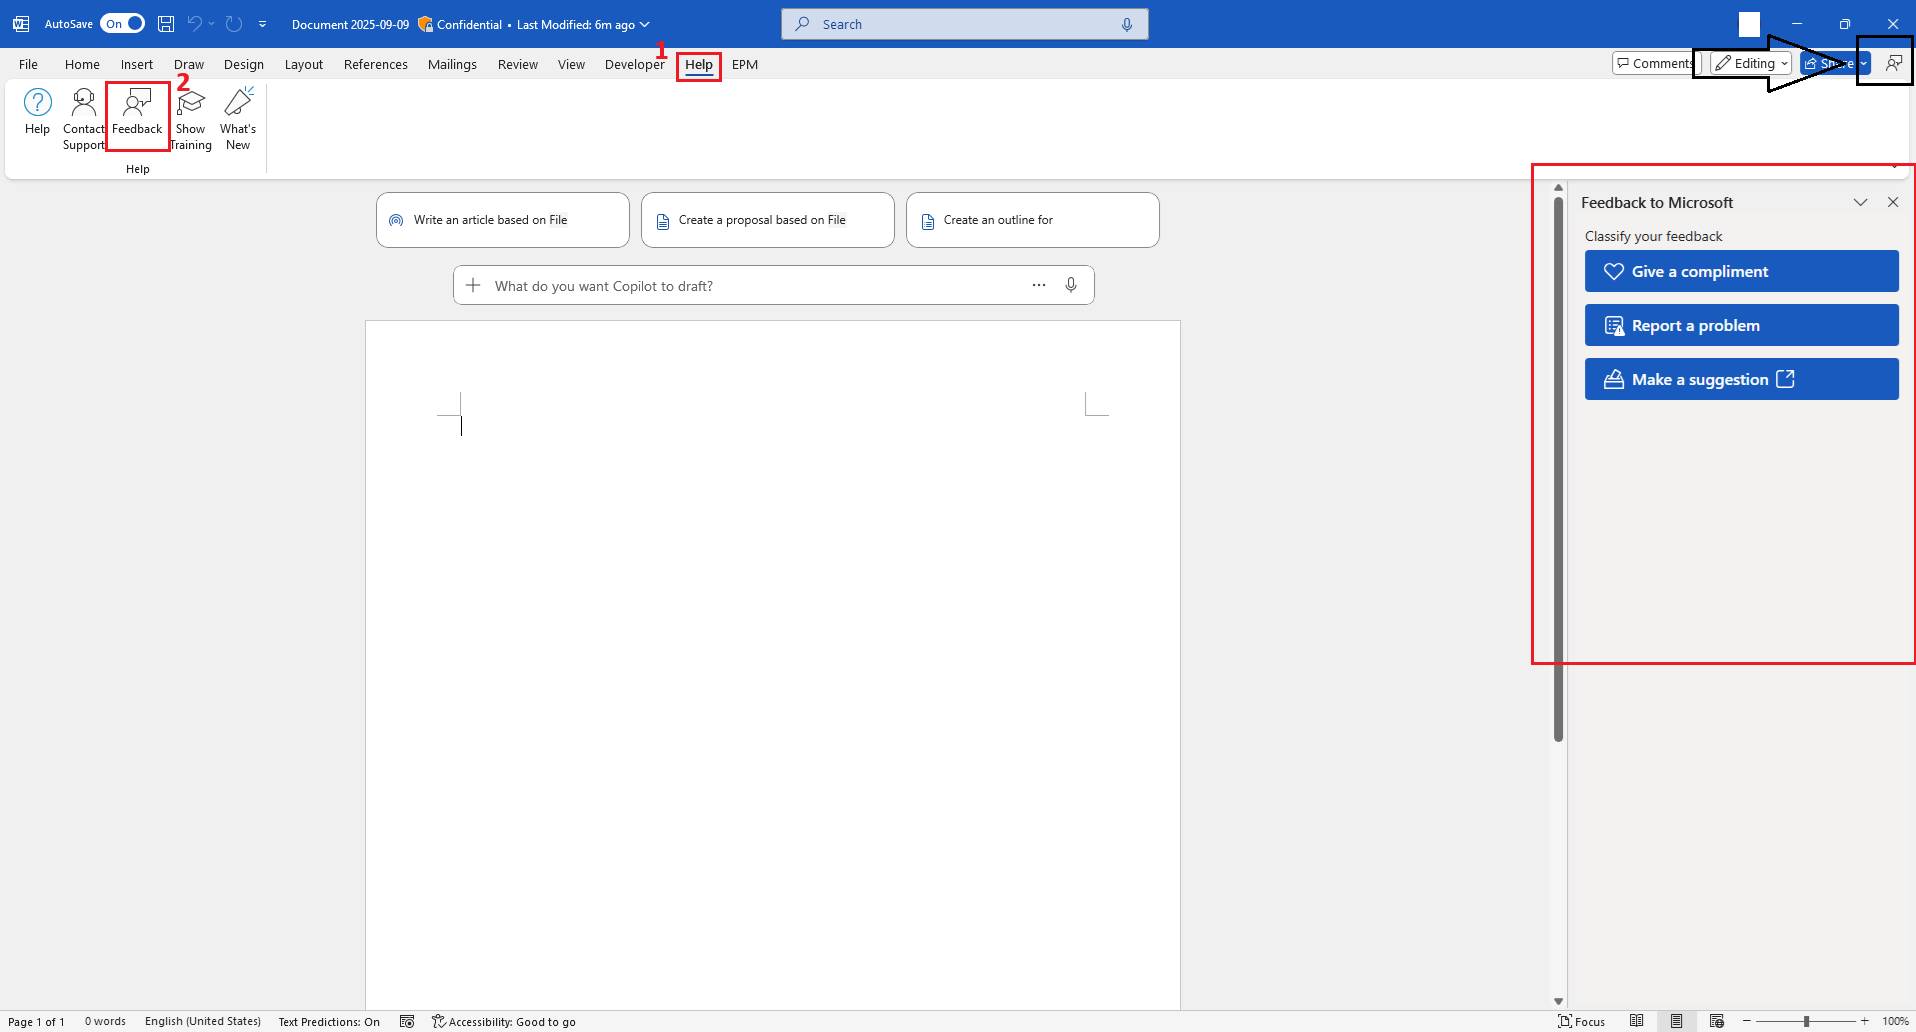The image size is (1916, 1032).
Task: Select the Help tab
Action: tap(699, 64)
